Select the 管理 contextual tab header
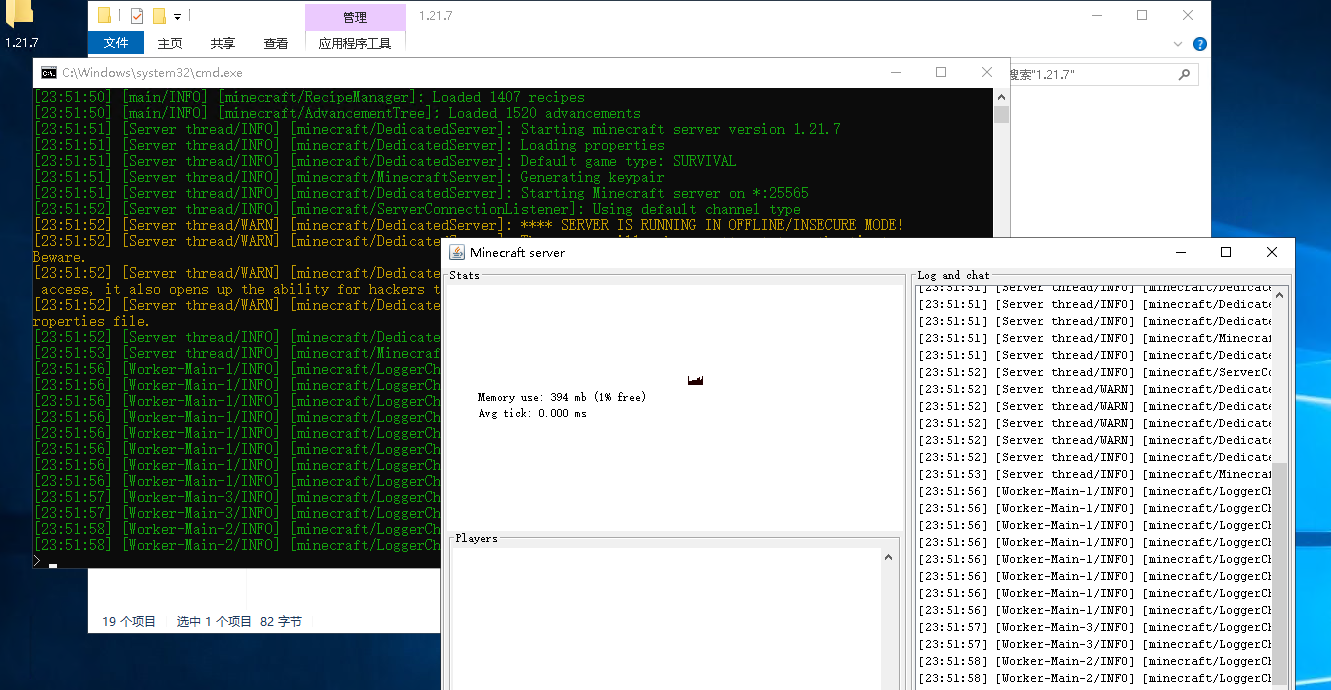Viewport: 1331px width, 690px height. (355, 17)
